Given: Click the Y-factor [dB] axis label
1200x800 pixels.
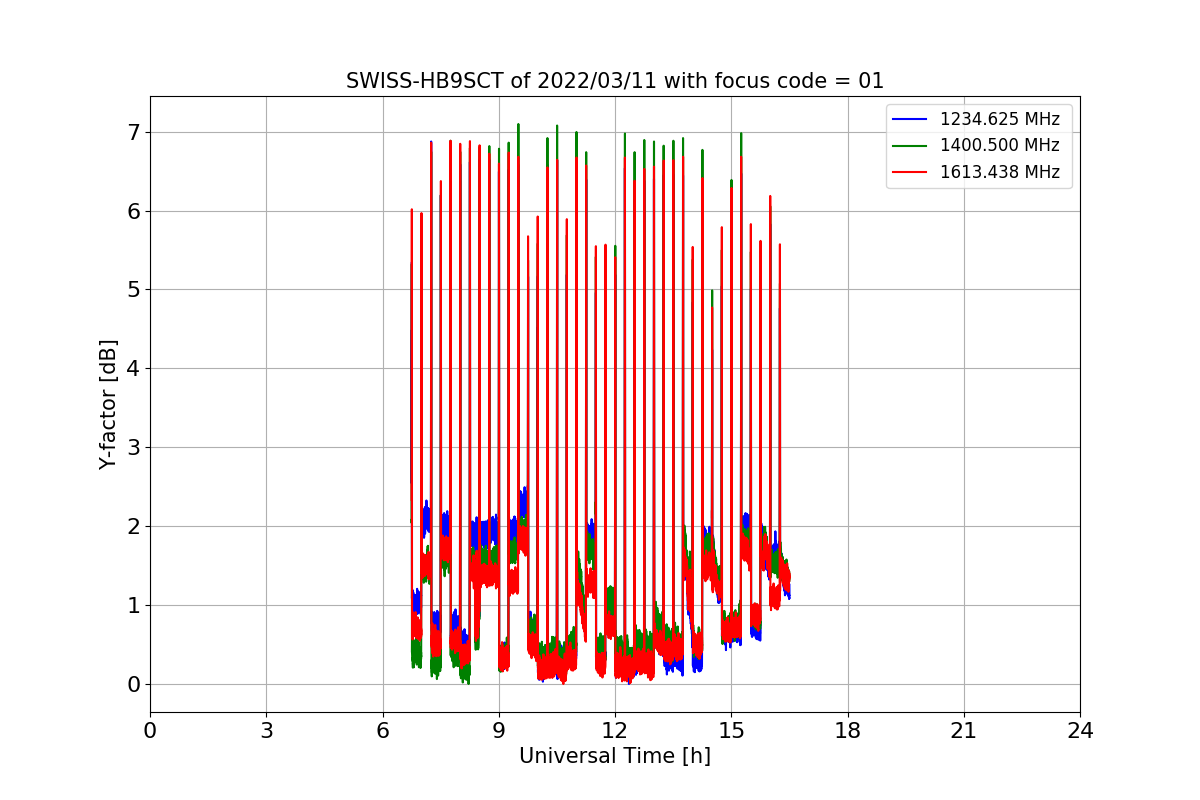Looking at the screenshot, I should [108, 405].
